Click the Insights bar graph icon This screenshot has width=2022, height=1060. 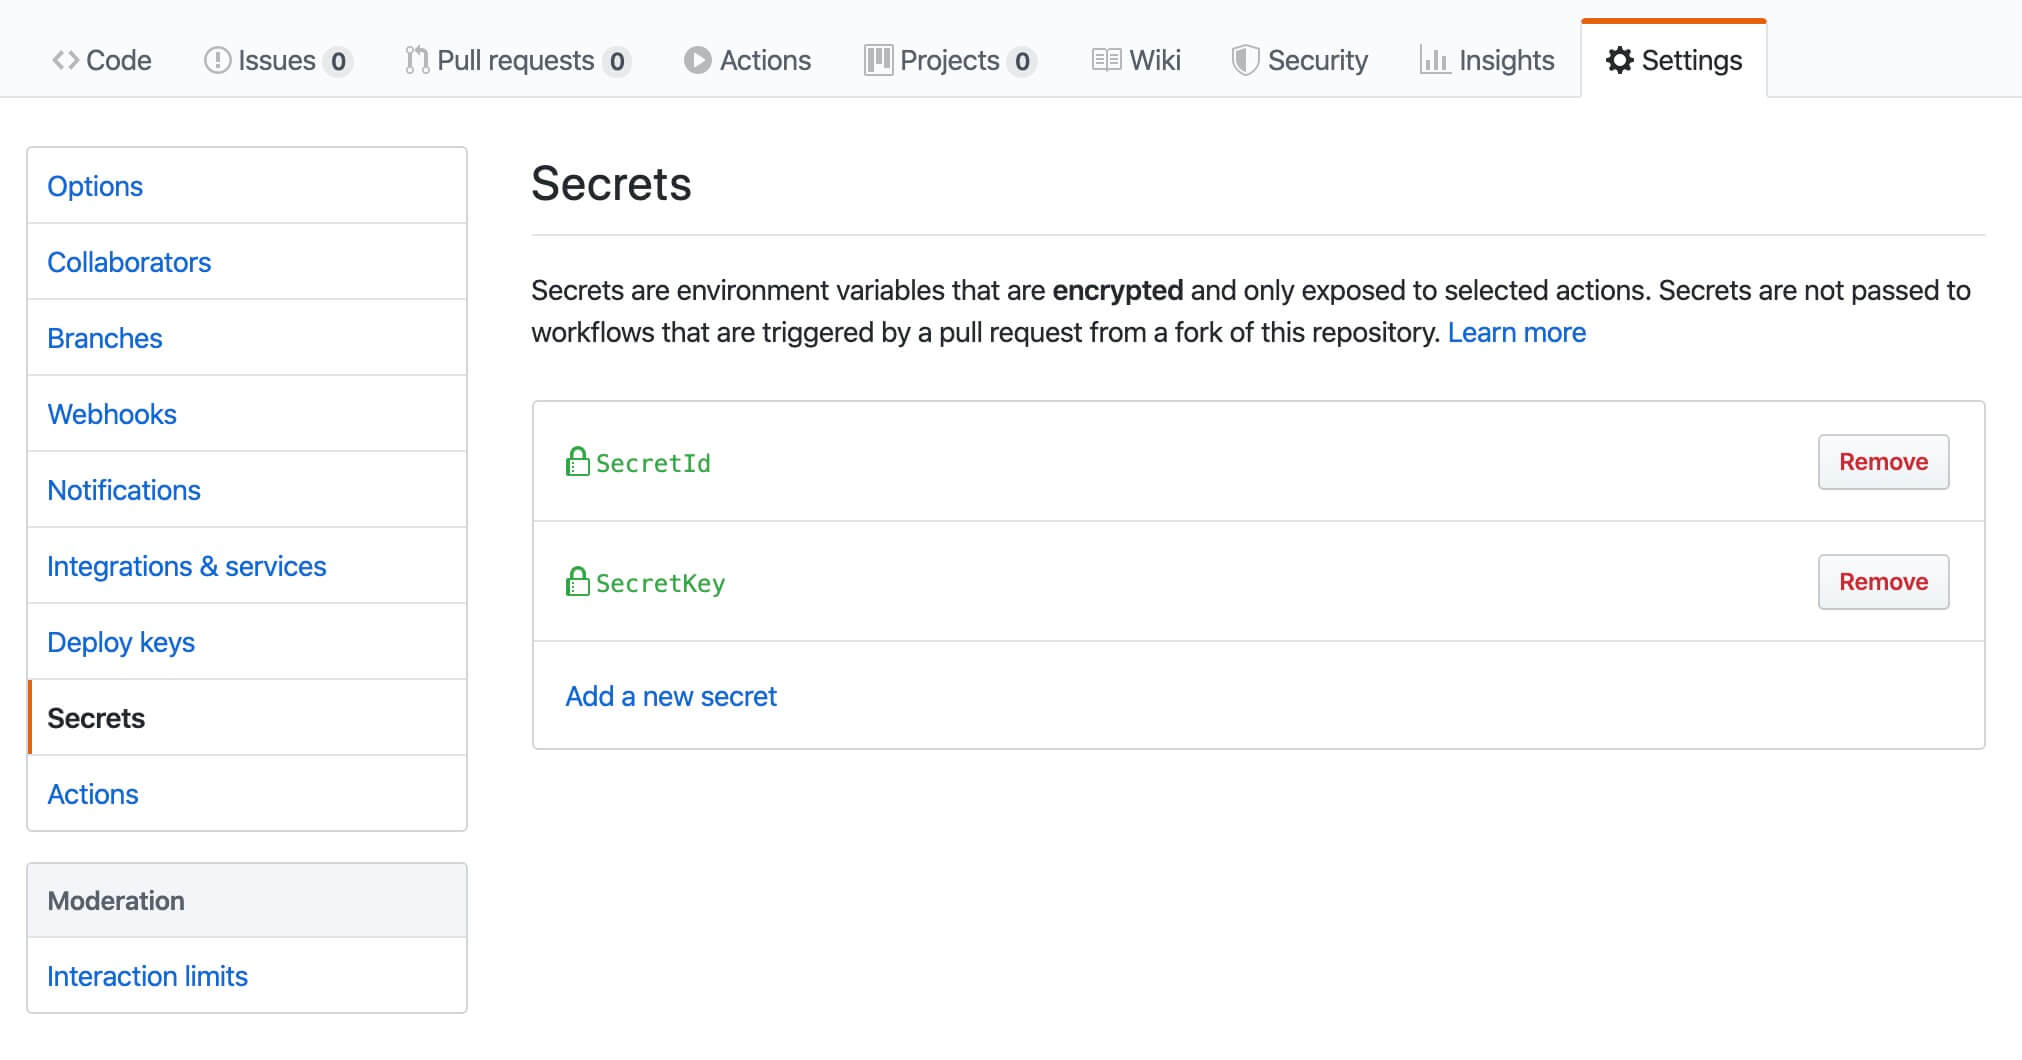(x=1434, y=61)
